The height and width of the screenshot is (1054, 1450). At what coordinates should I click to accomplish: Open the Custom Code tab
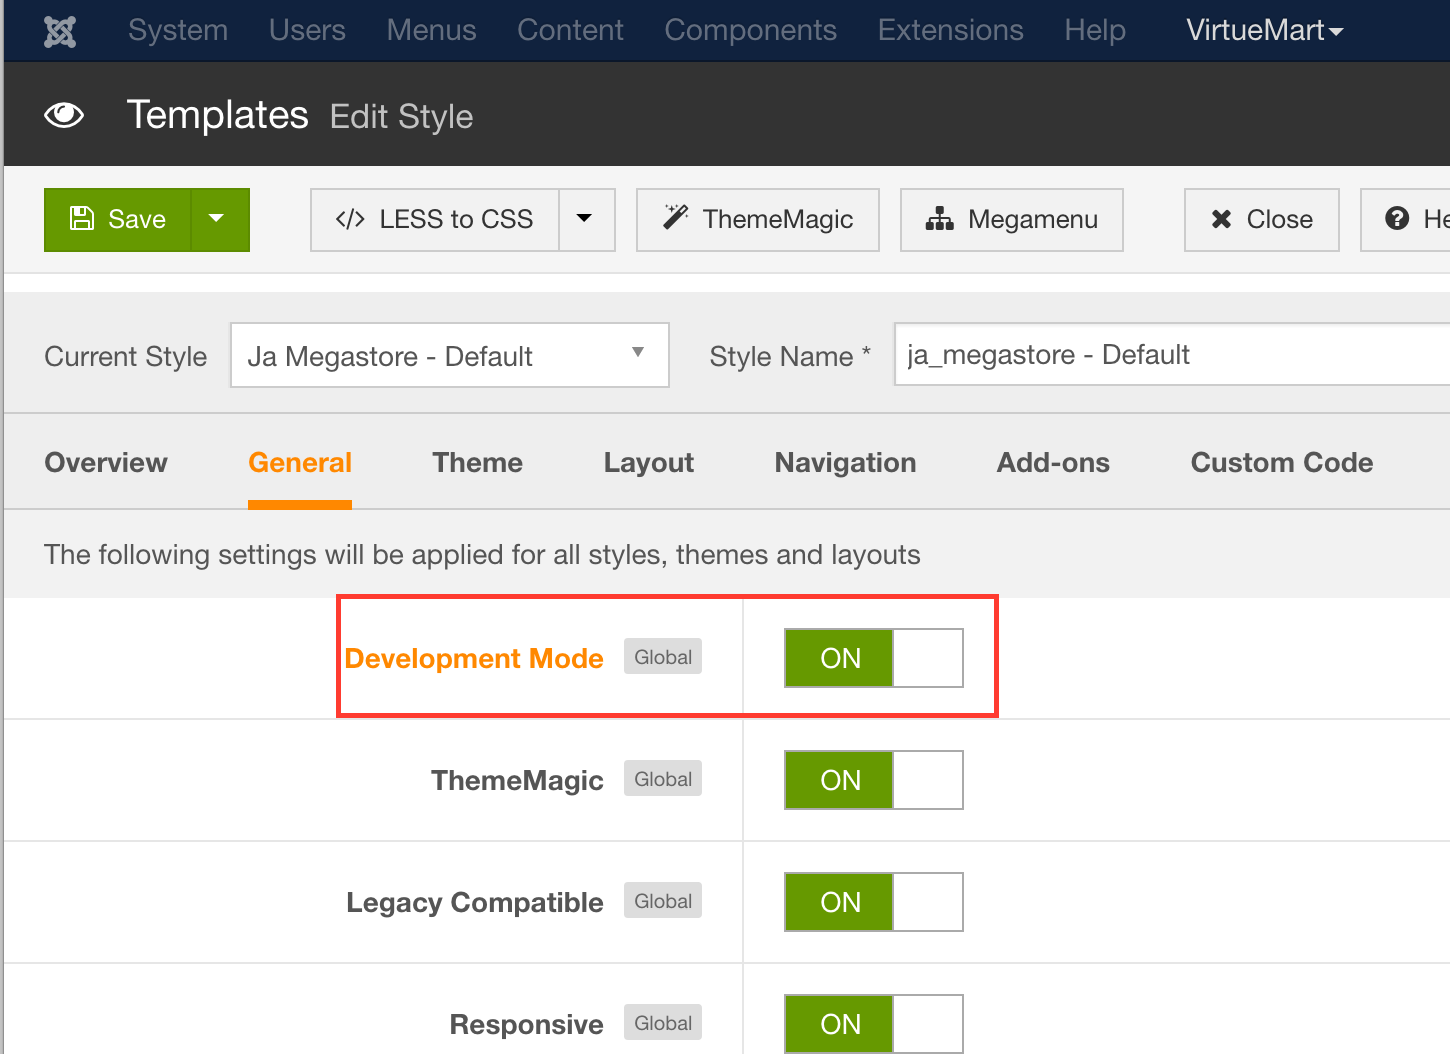(x=1282, y=462)
